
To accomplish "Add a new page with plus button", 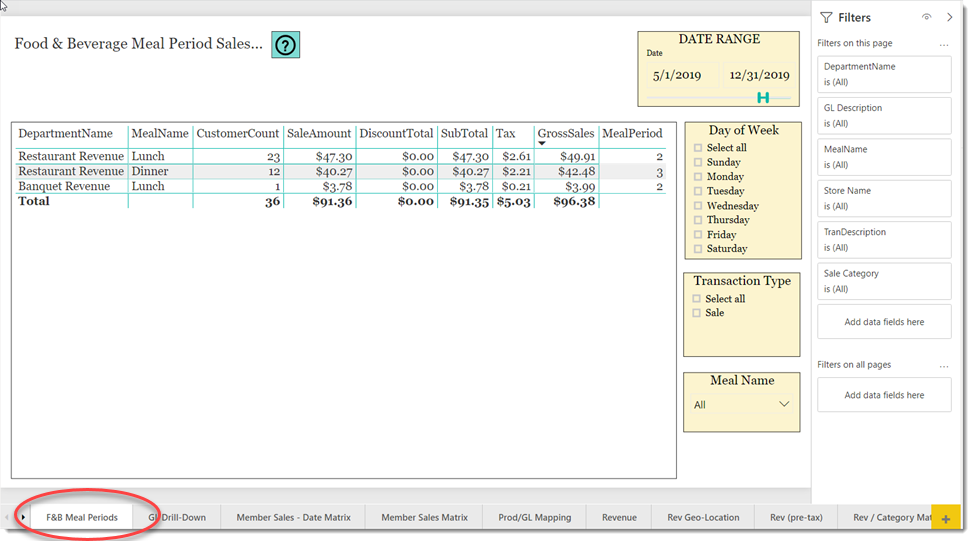I will [945, 518].
